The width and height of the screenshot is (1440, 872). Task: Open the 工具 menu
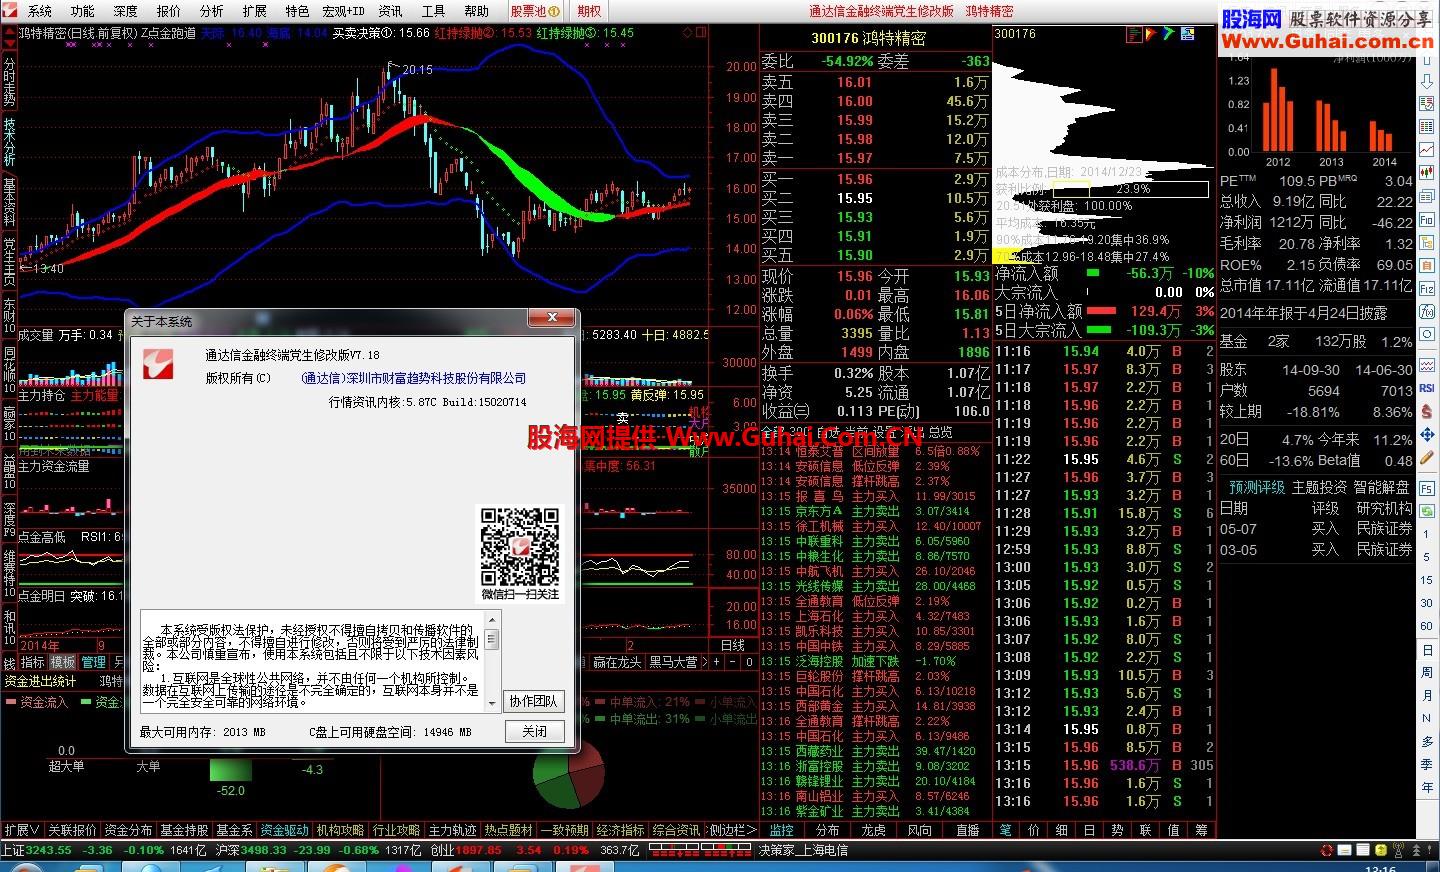tap(433, 11)
